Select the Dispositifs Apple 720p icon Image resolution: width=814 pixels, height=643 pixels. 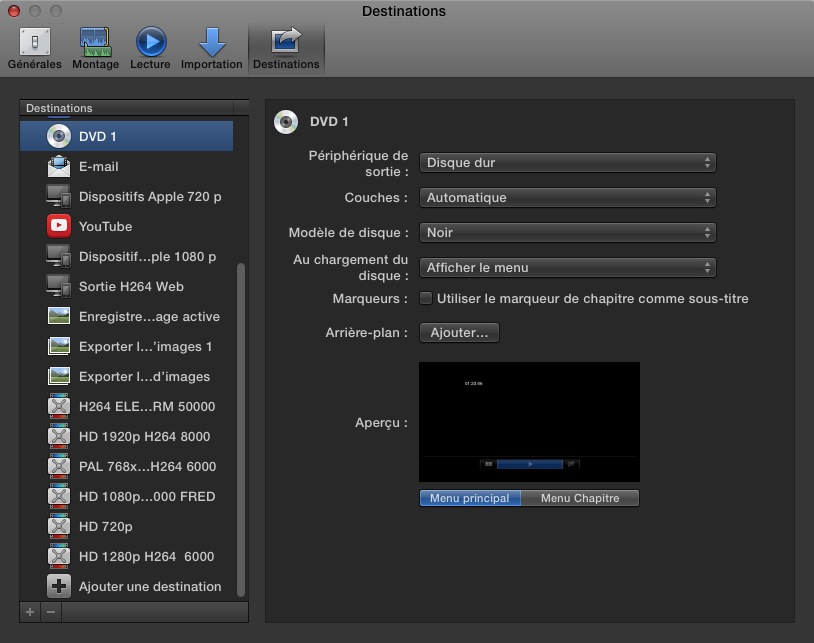click(57, 196)
